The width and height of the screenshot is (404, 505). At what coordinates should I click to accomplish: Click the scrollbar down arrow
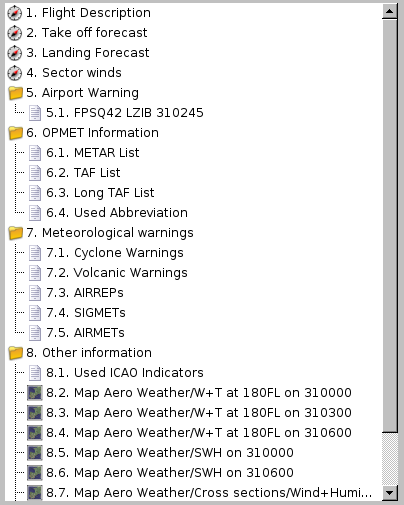tap(389, 493)
